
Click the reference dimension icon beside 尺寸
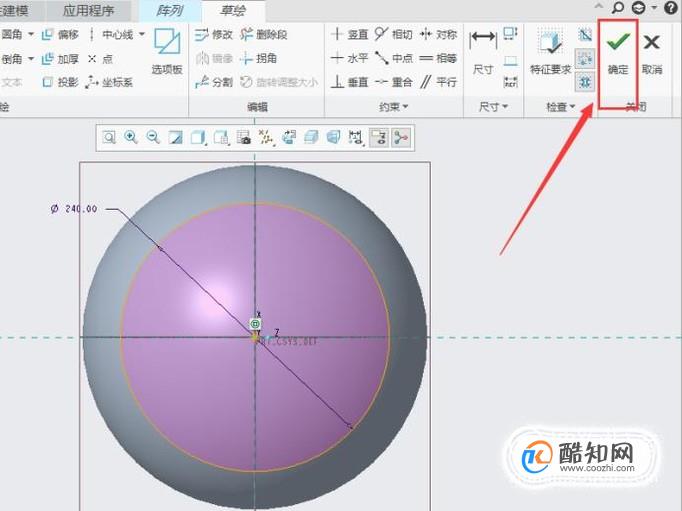pos(510,82)
